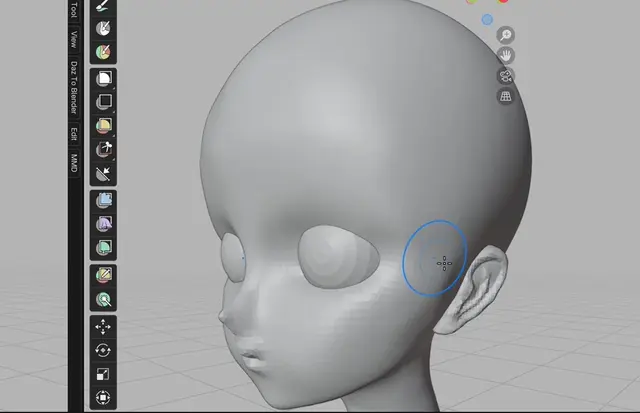Viewport: 640px width, 413px height.
Task: Toggle perspective/orthographic grid button
Action: click(505, 96)
